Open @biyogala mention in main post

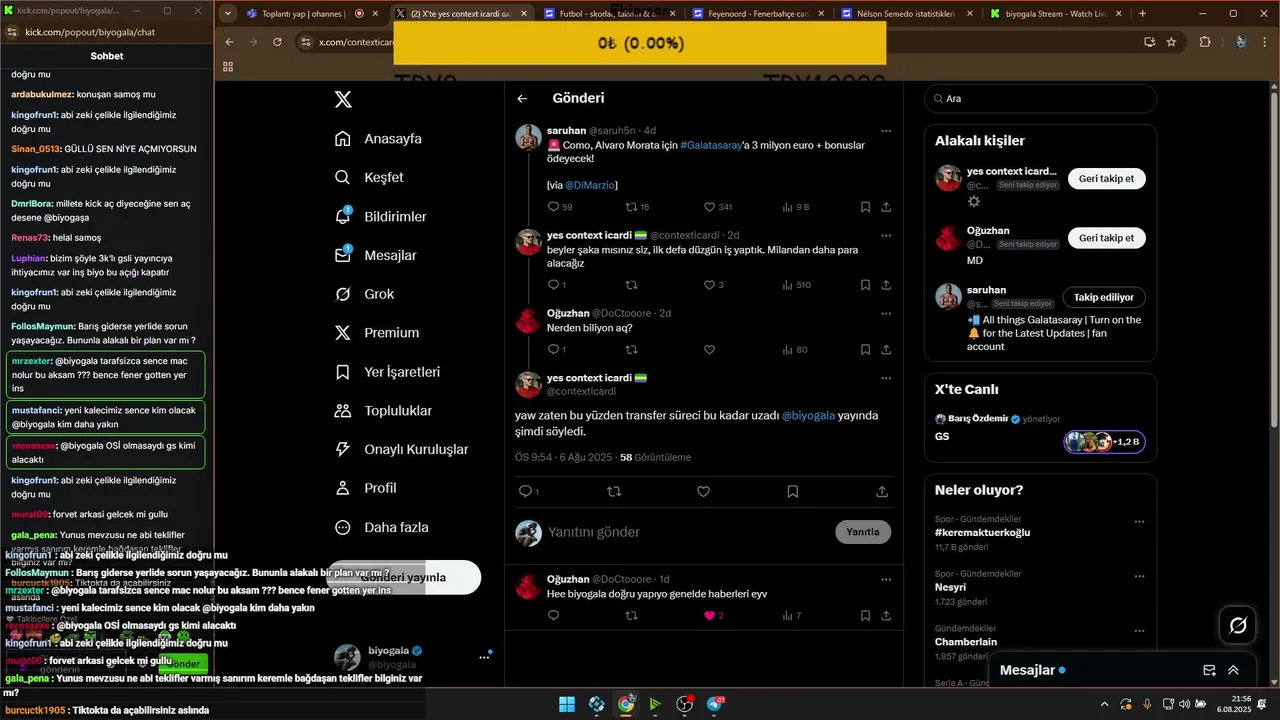(808, 416)
